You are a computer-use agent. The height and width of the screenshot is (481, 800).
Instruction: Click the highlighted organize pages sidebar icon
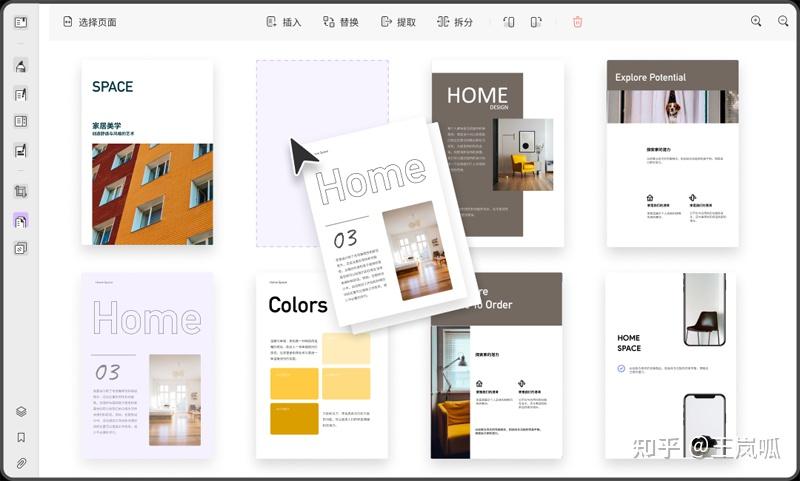pyautogui.click(x=20, y=221)
